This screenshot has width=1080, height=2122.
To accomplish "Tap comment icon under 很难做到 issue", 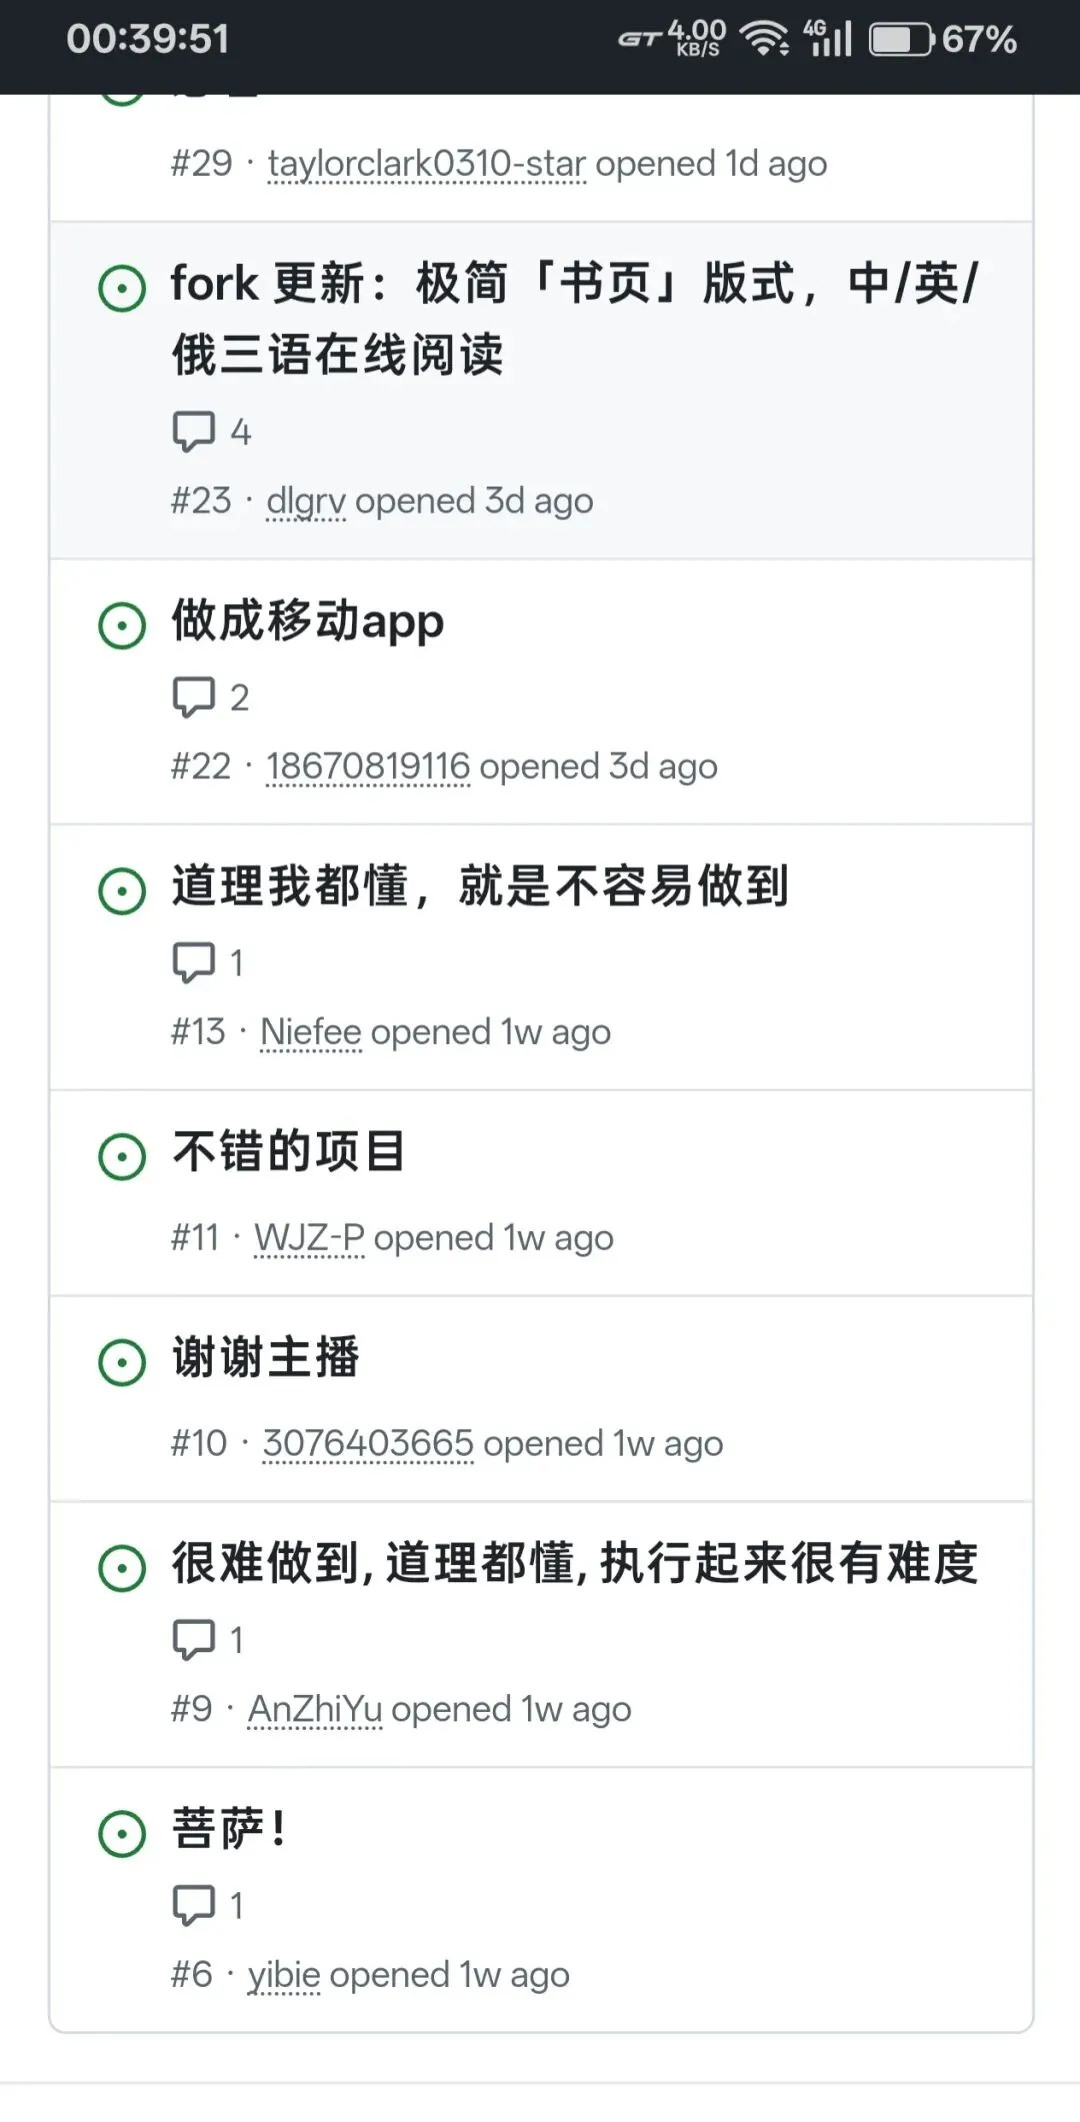I will click(x=194, y=1640).
